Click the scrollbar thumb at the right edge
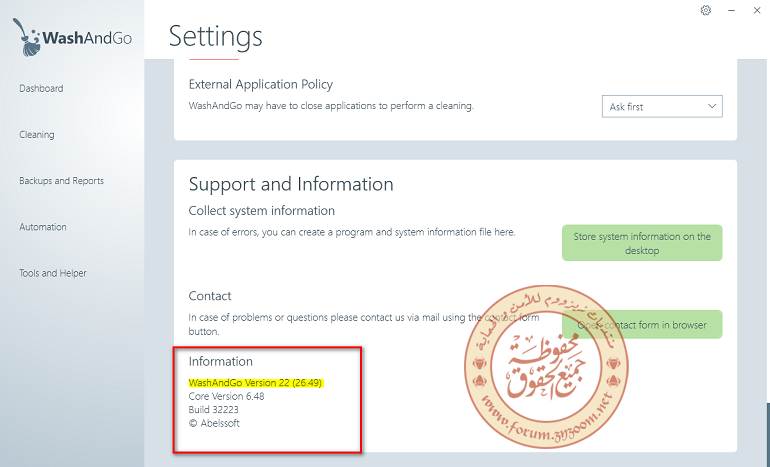The image size is (770, 467). tap(768, 434)
